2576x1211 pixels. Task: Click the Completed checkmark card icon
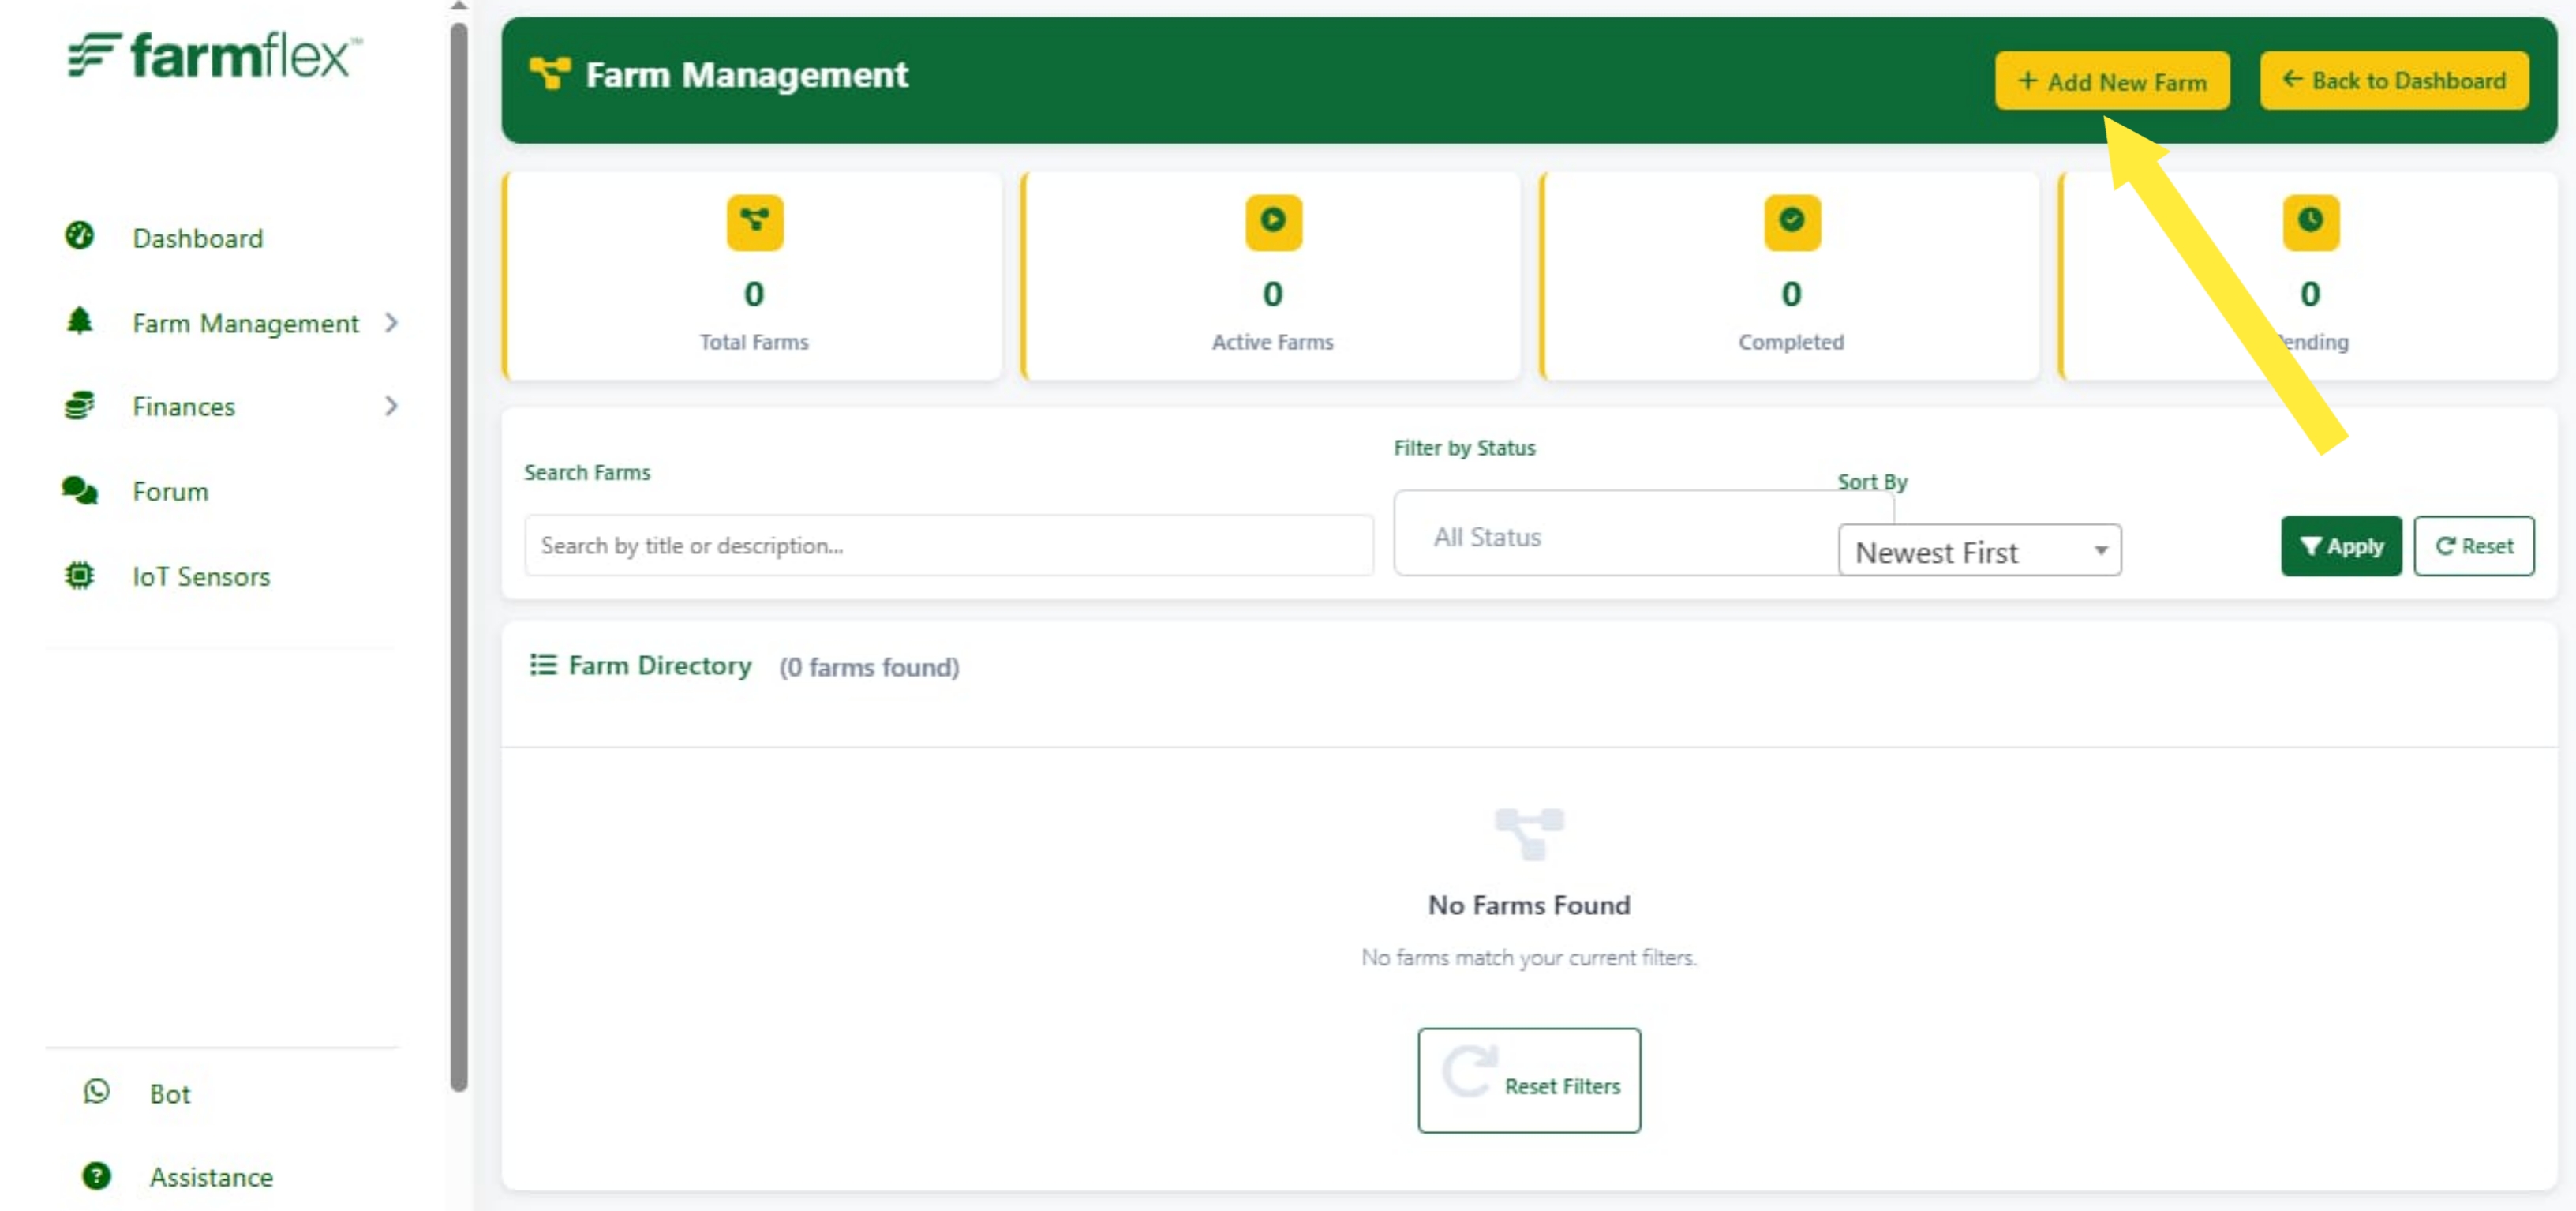click(1792, 222)
